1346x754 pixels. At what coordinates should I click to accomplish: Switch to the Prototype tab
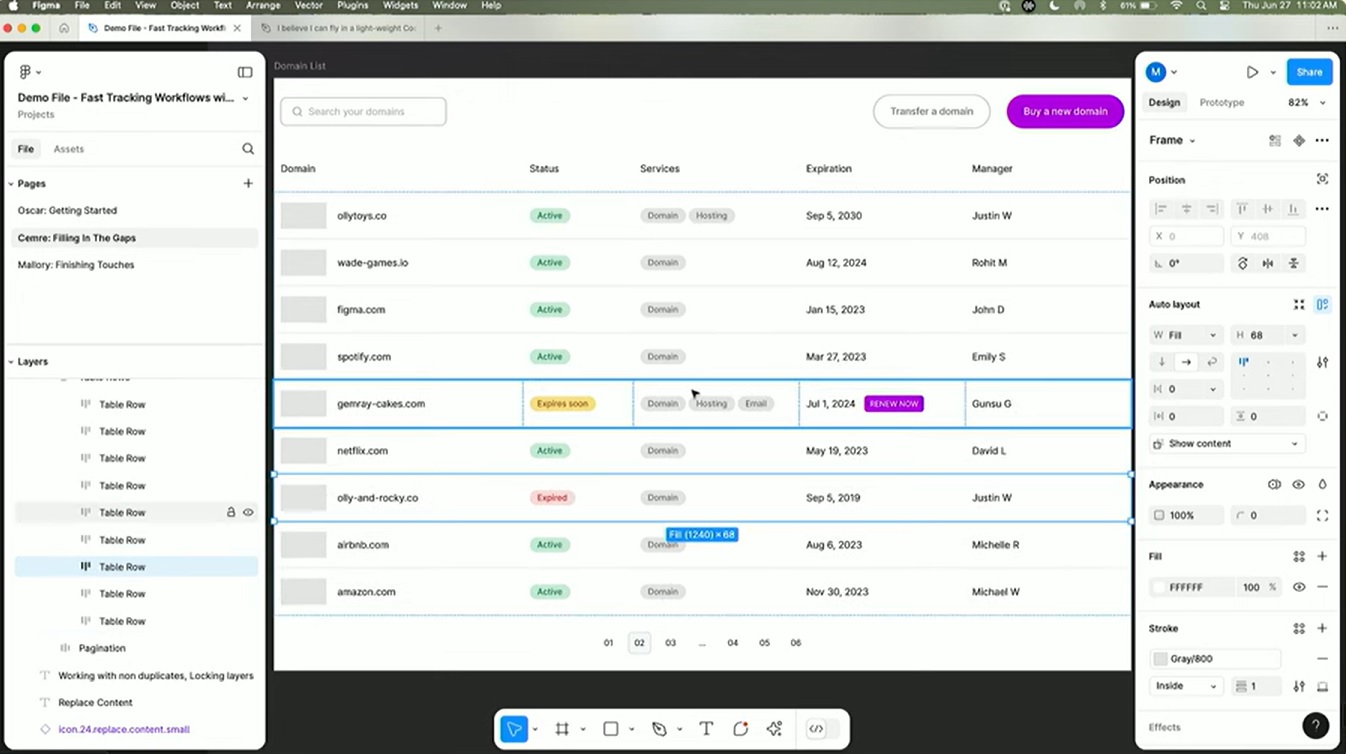pos(1222,102)
